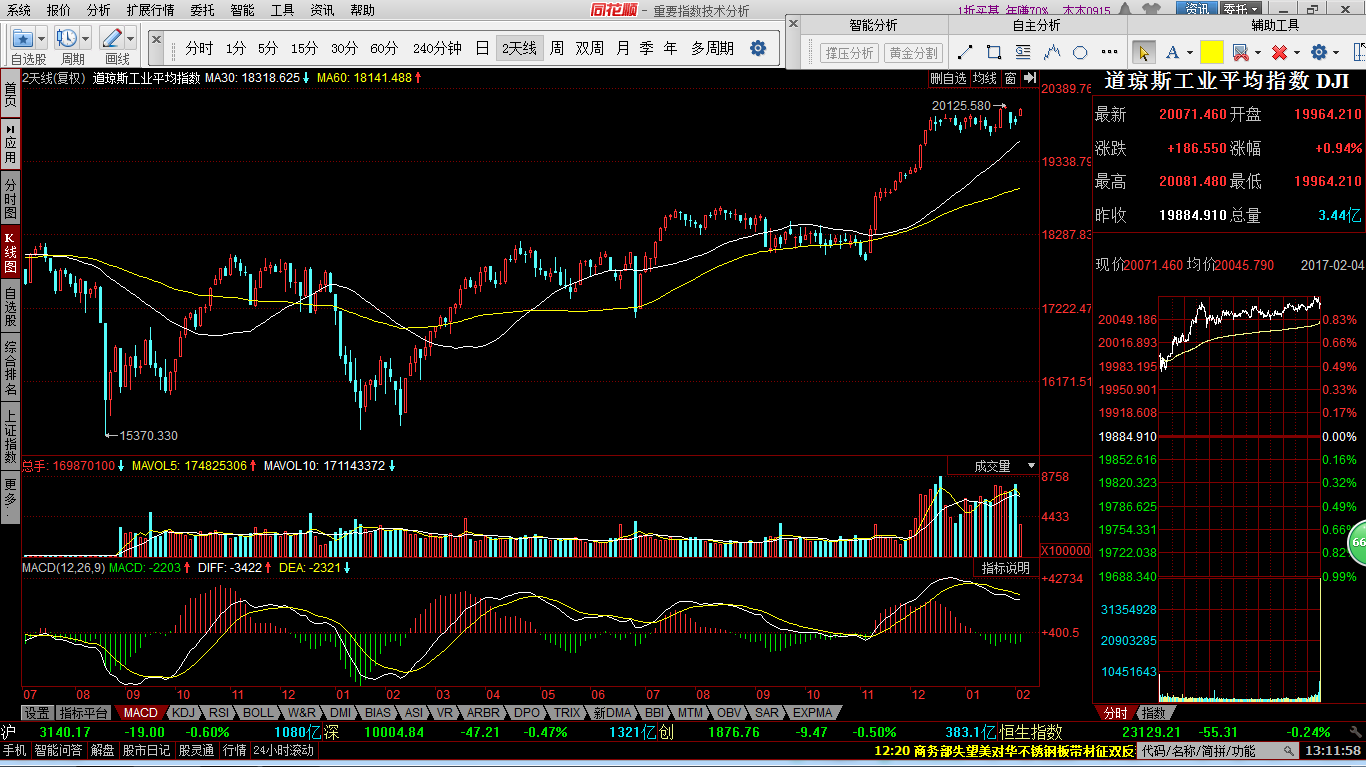Open the K线图 side tab

pos(10,253)
